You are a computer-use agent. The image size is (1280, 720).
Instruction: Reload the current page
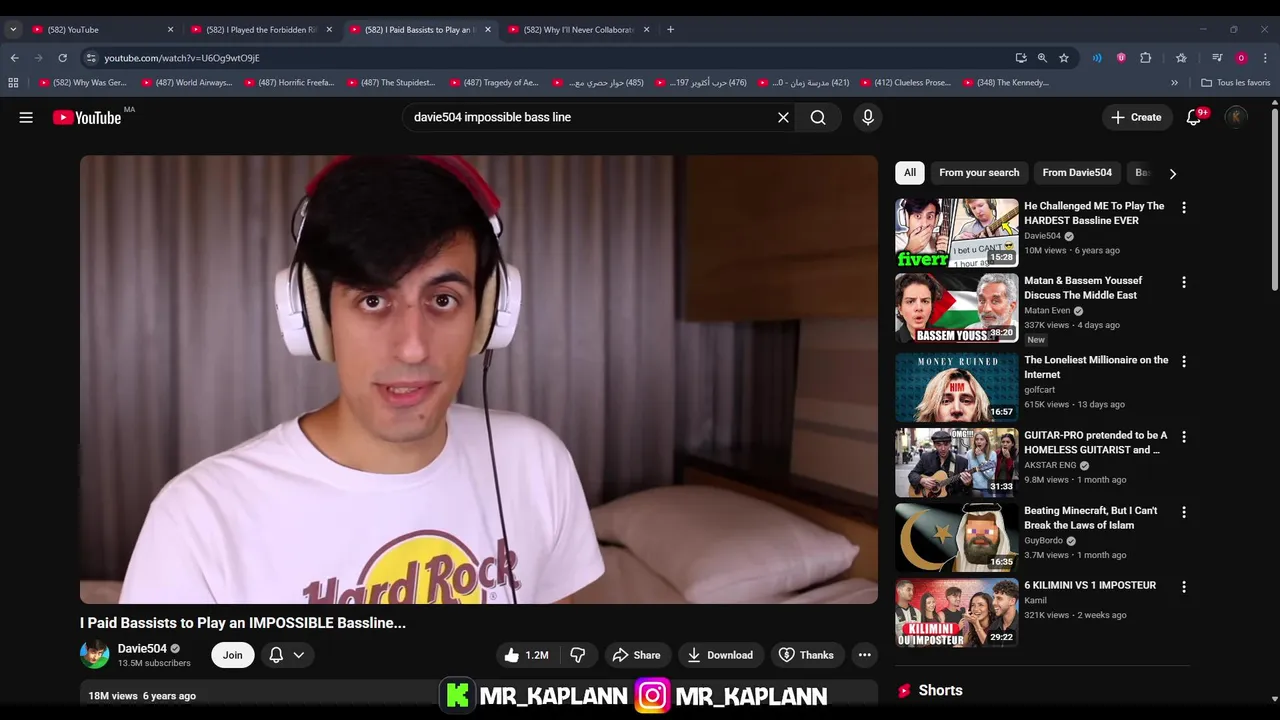[x=62, y=58]
